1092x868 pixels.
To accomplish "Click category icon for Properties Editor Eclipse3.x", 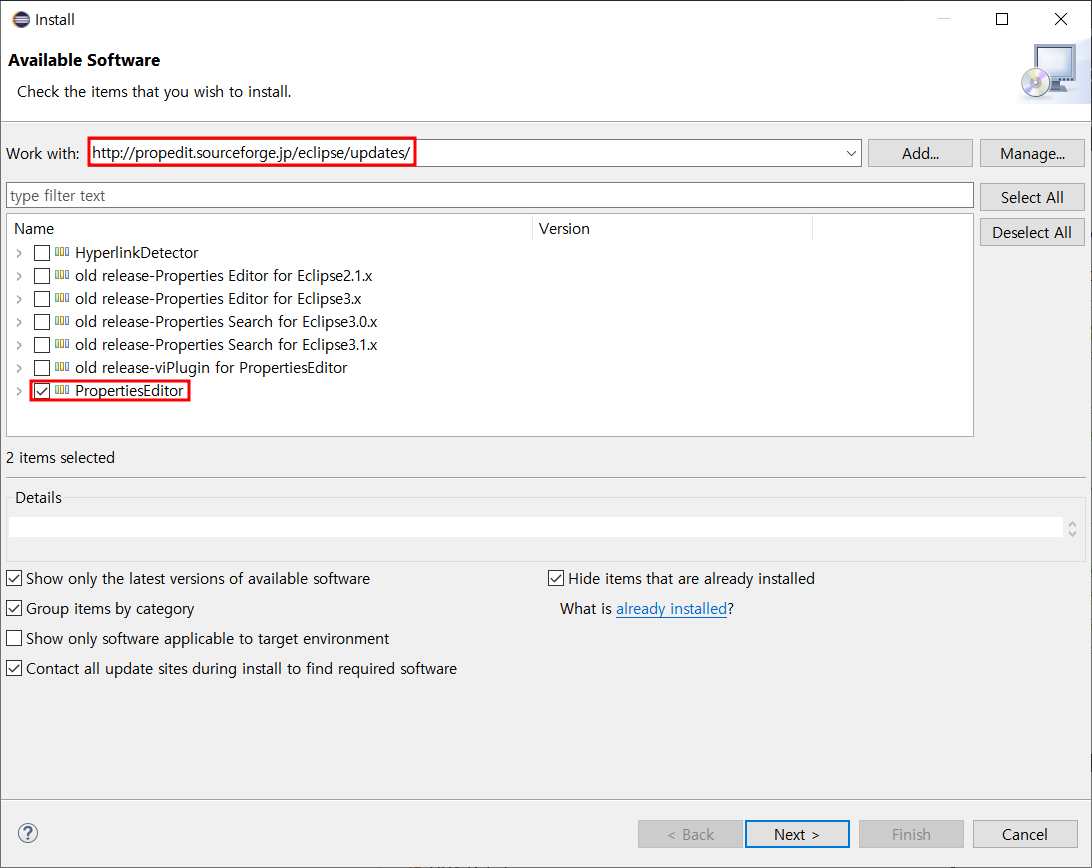I will point(62,297).
